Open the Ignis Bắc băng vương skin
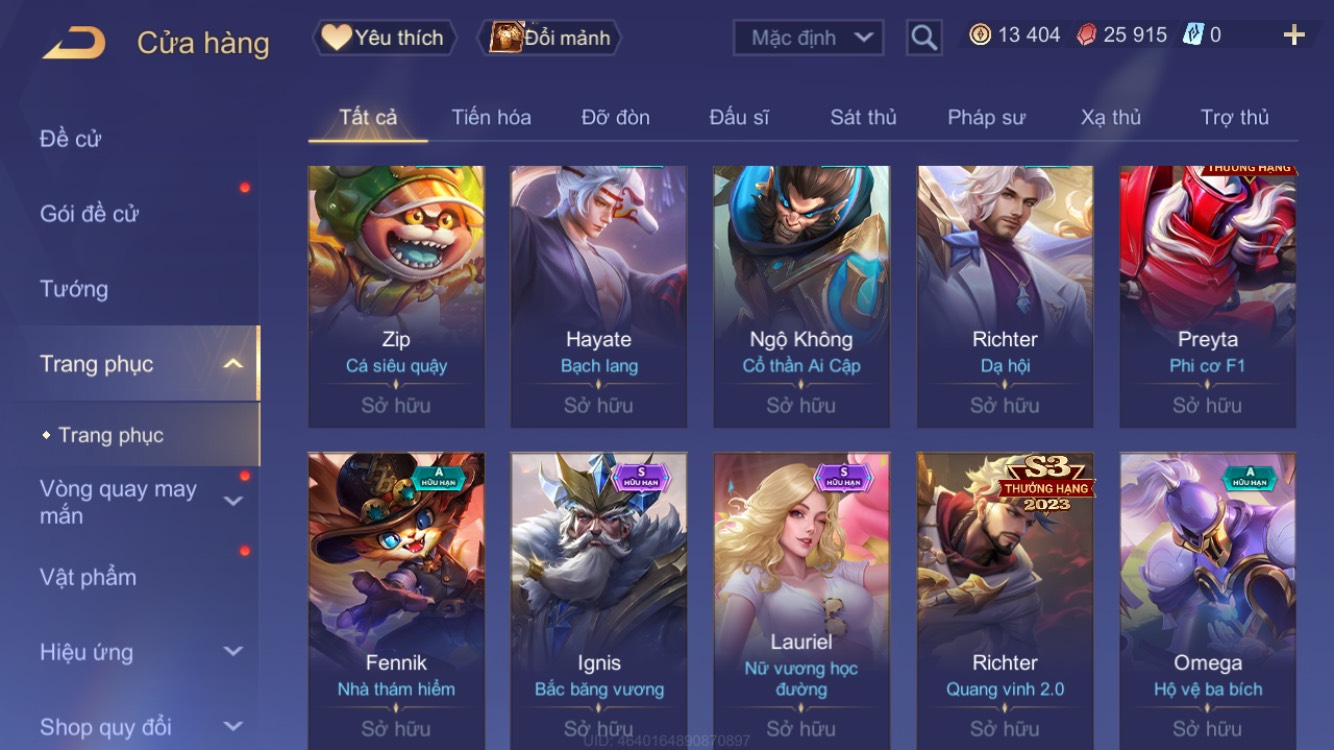 (x=598, y=598)
